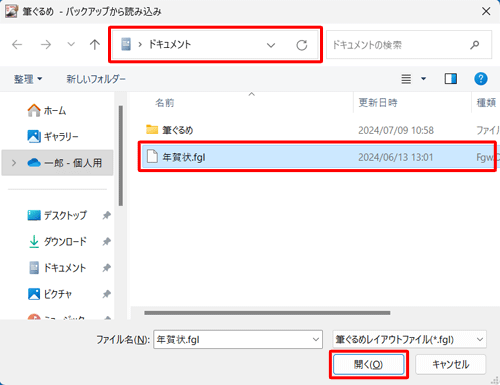Viewport: 500px width, 385px height.
Task: Open ドキュメント in the sidebar
Action: pos(57,268)
